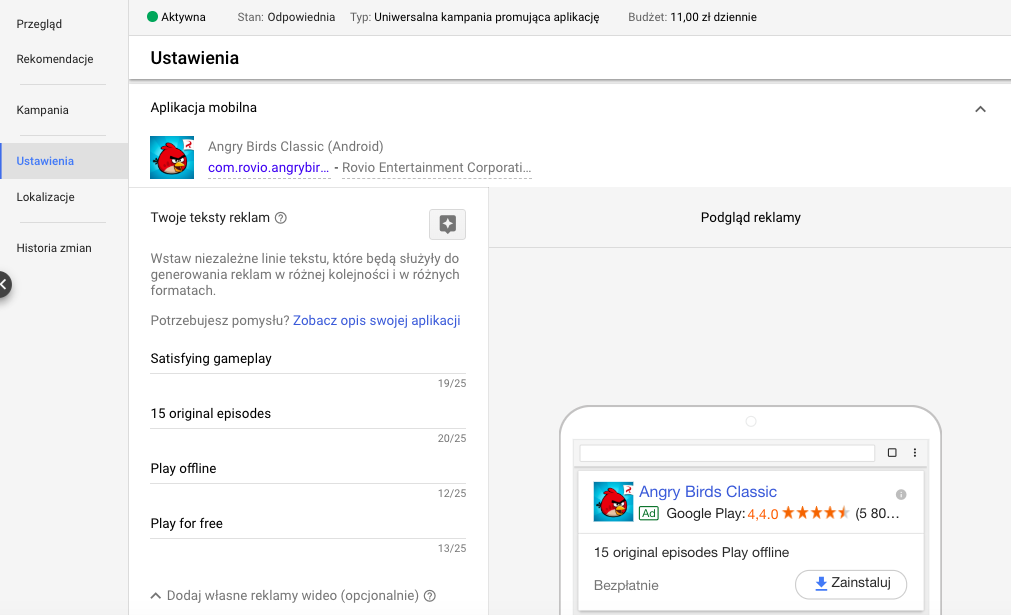Go to Lokalizacje in the sidebar
This screenshot has width=1011, height=615.
click(x=45, y=197)
